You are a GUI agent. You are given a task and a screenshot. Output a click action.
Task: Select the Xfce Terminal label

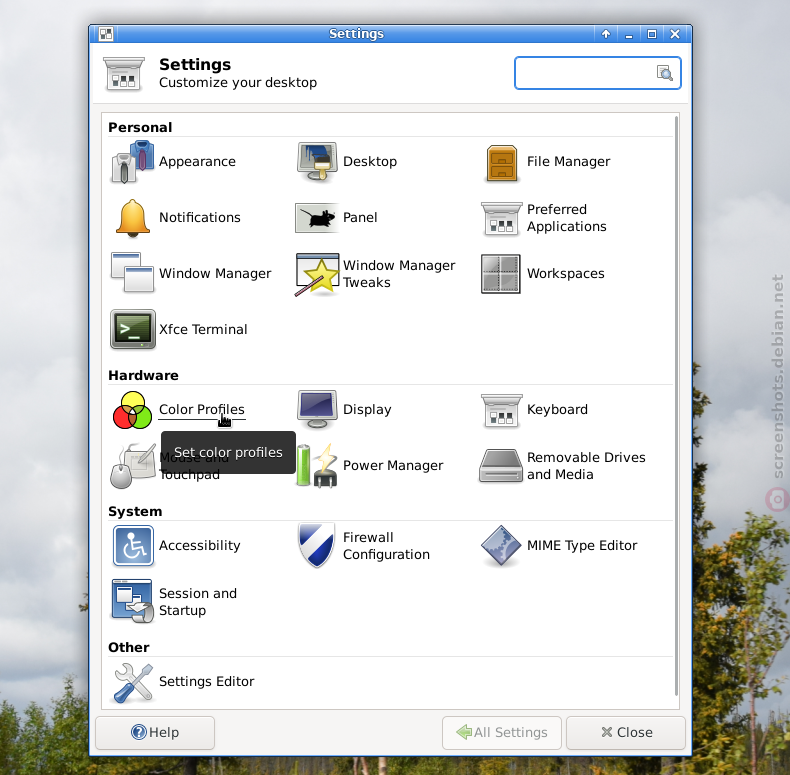click(x=204, y=329)
